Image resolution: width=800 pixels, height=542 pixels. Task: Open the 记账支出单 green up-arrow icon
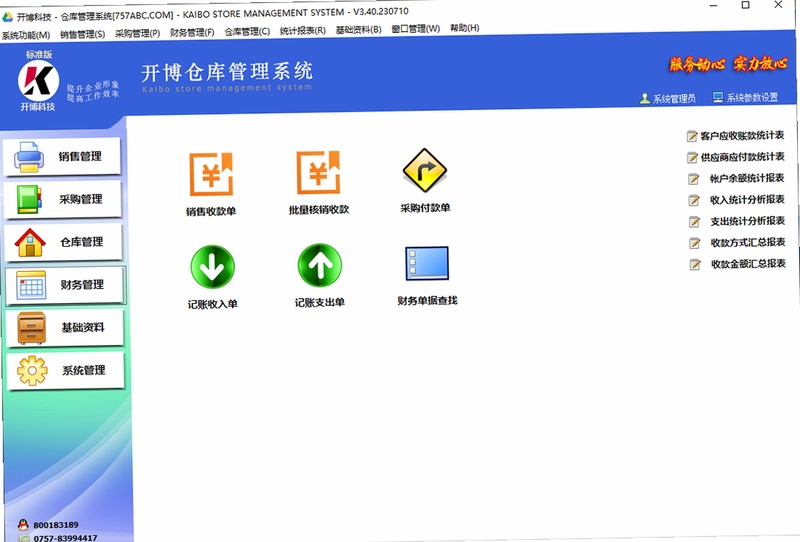320,265
